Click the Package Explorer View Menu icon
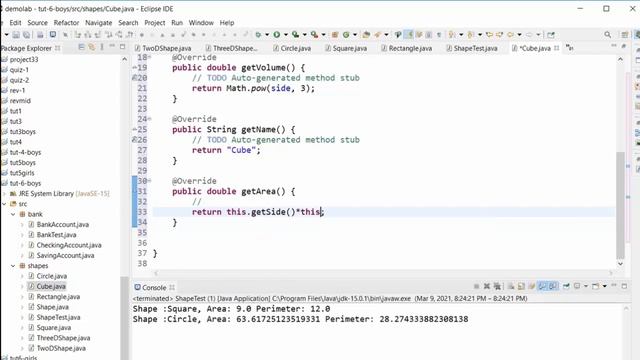 pyautogui.click(x=102, y=47)
